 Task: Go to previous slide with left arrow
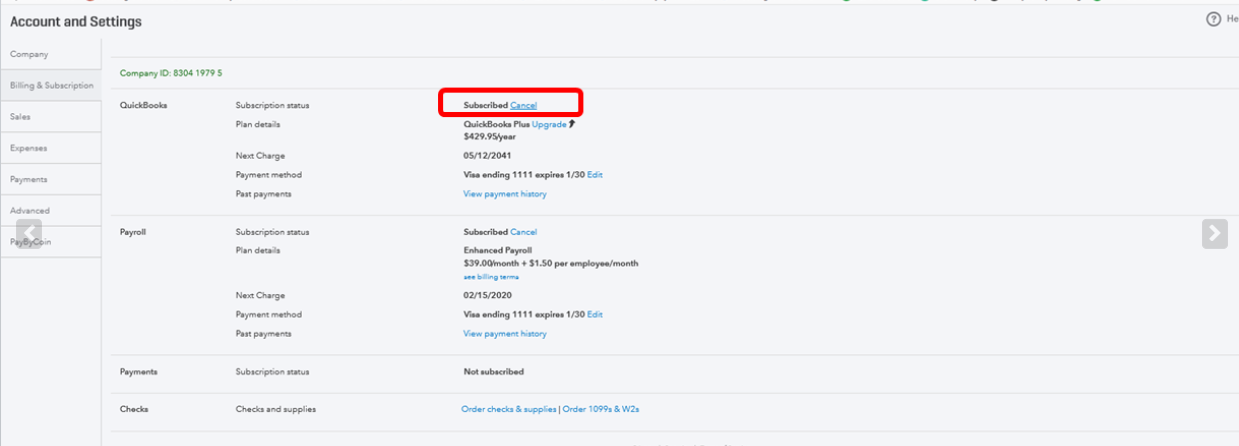pos(29,234)
